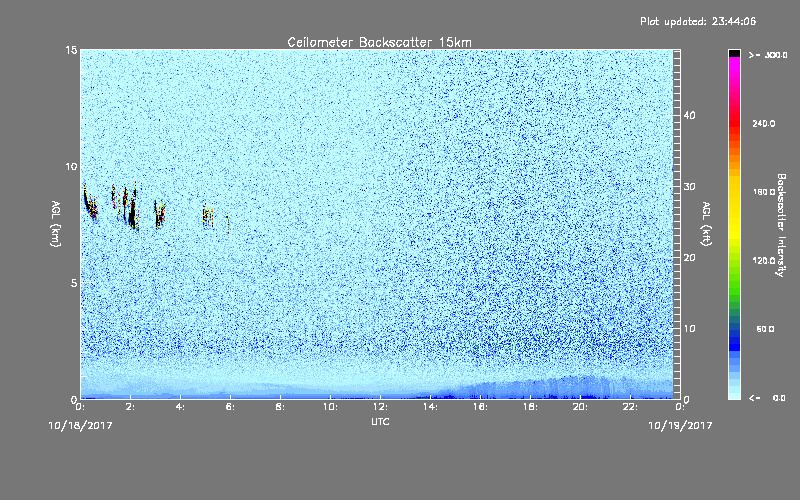800x500 pixels.
Task: Click the black top segment of colorbar
Action: tap(734, 53)
